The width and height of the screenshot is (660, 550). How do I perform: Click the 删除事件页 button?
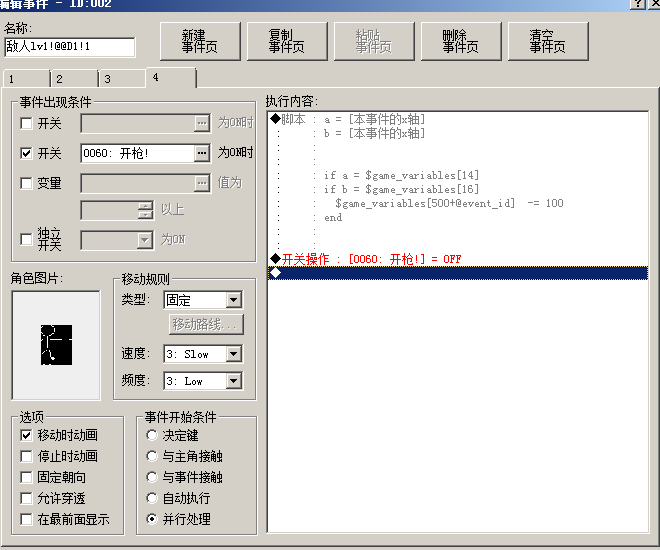coord(461,41)
